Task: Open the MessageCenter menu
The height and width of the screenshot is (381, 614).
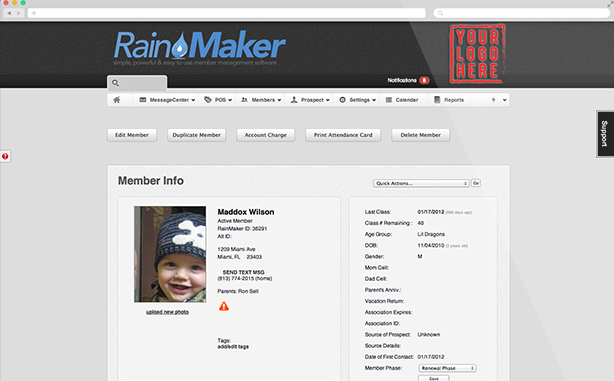Action: click(167, 100)
